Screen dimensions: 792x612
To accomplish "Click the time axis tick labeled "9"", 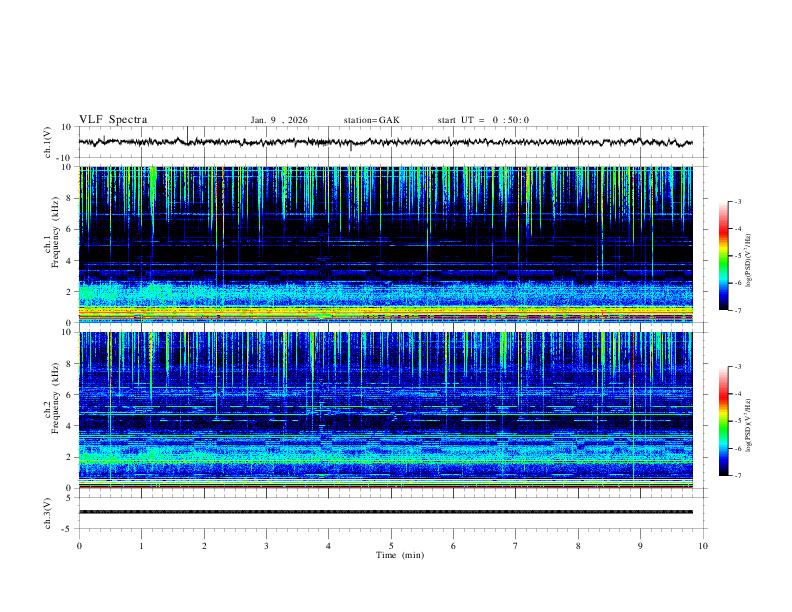I will click(640, 546).
